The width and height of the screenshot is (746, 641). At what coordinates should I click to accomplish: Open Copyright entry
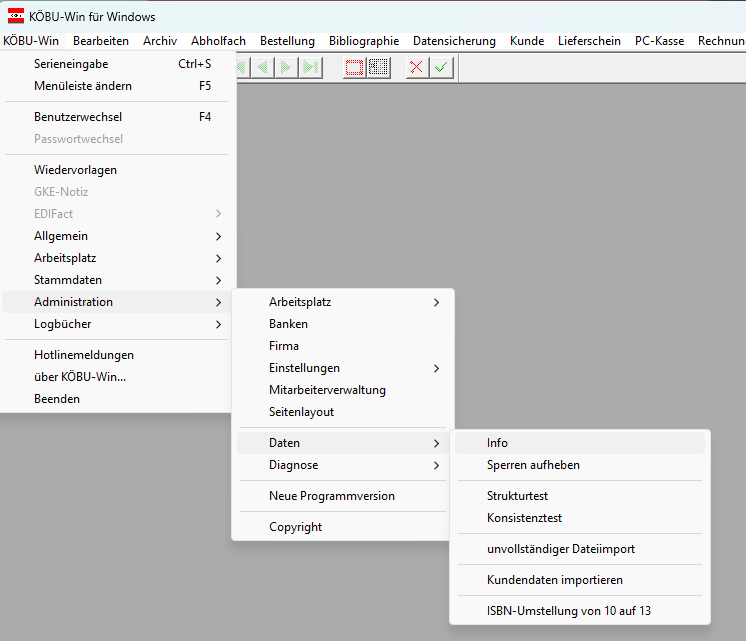[x=343, y=527]
